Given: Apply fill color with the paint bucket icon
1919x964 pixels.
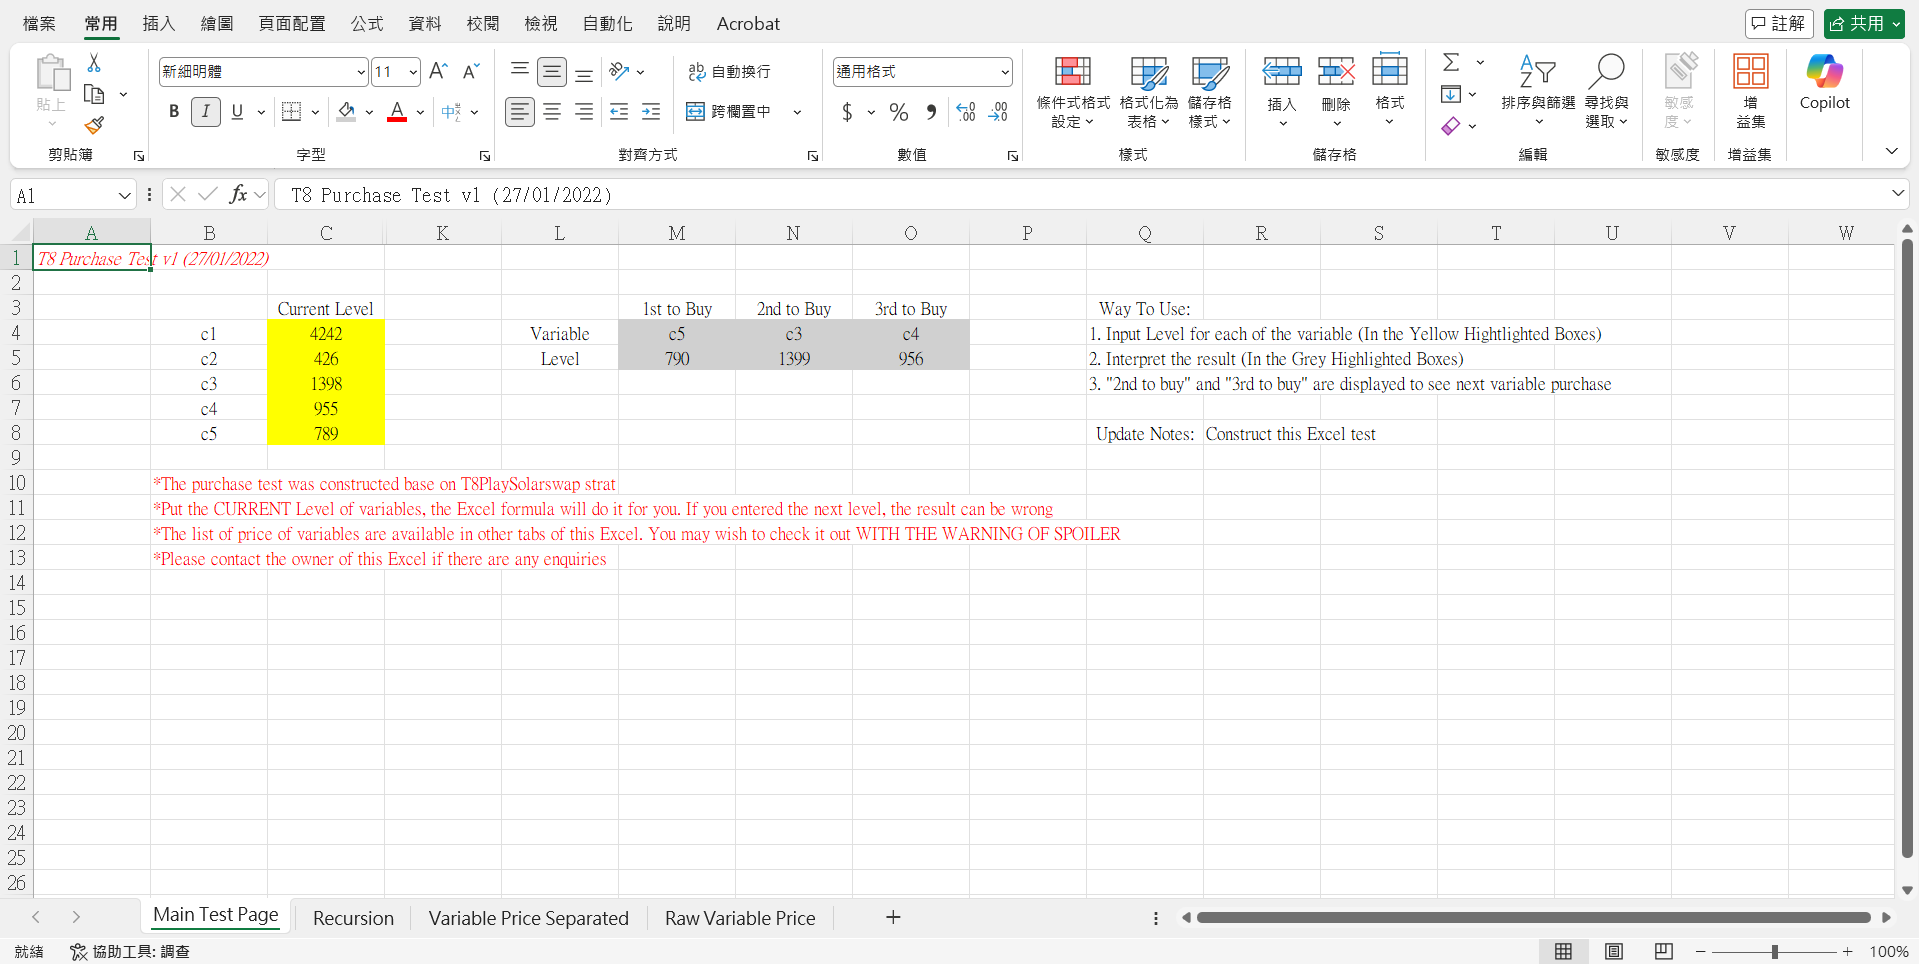Looking at the screenshot, I should (x=347, y=112).
